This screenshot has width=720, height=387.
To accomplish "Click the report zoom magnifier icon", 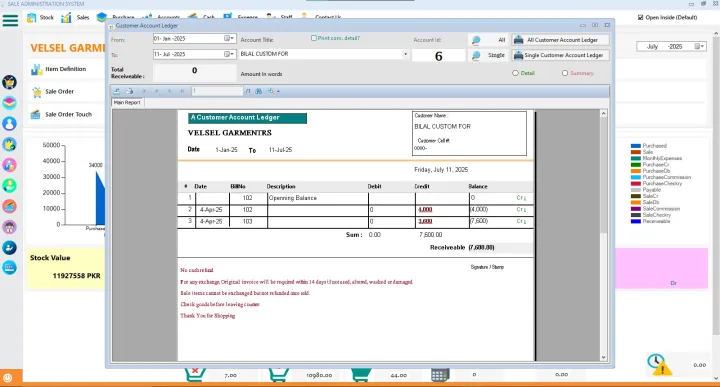I will 271,91.
